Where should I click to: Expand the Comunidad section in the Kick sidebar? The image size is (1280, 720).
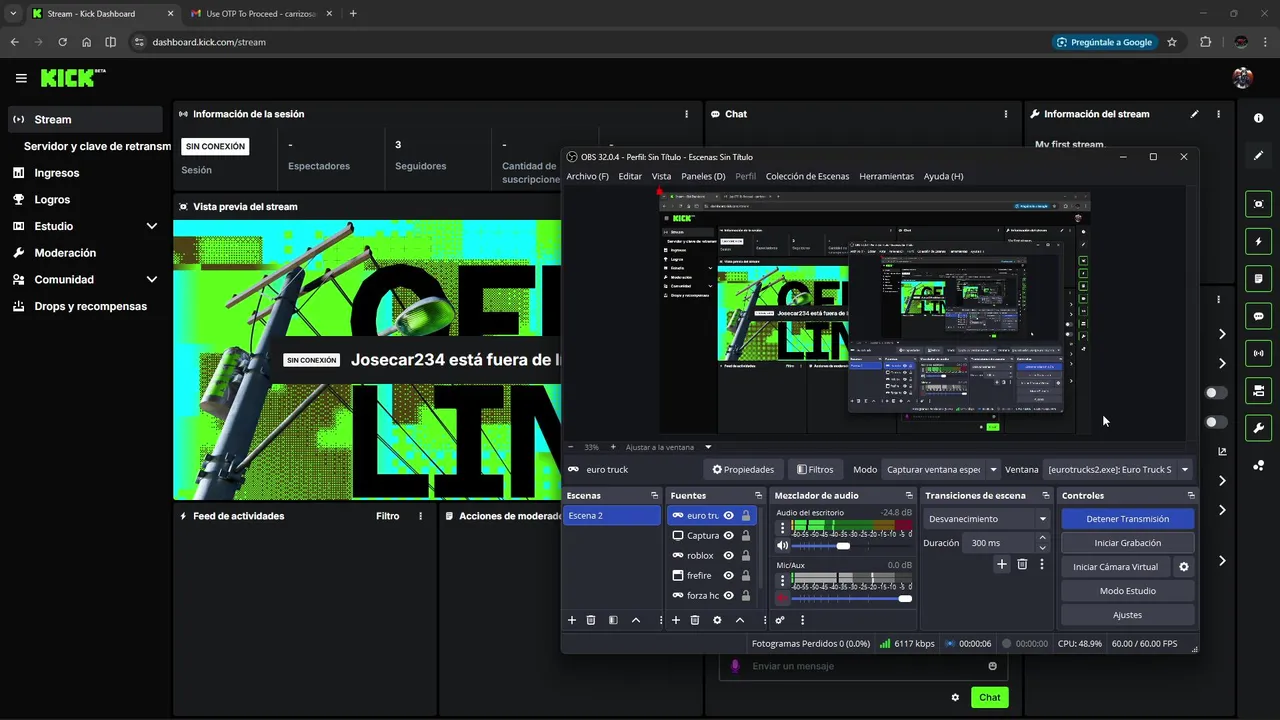click(x=151, y=280)
